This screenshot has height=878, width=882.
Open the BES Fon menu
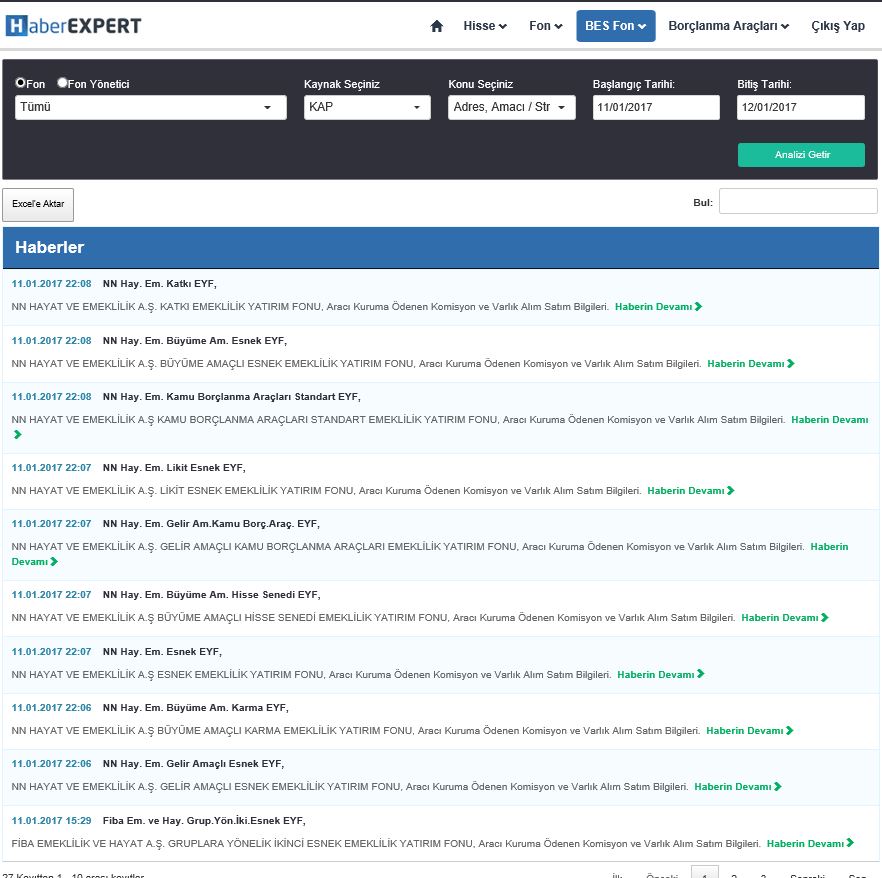(x=615, y=26)
